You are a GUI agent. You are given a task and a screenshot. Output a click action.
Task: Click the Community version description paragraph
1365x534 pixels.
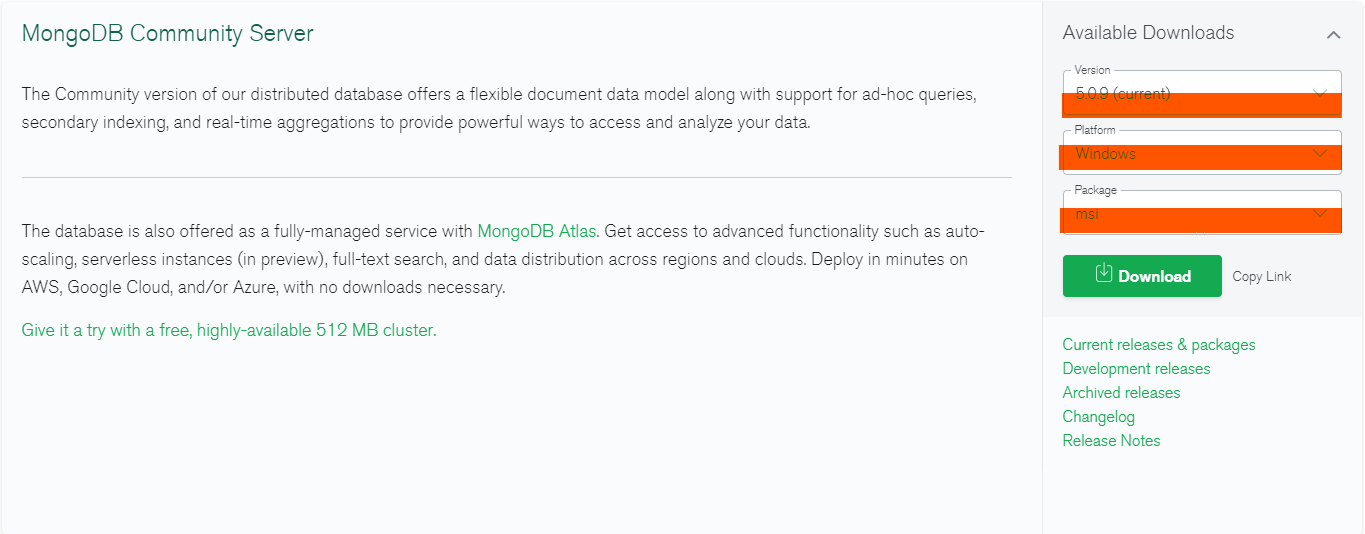pos(499,108)
